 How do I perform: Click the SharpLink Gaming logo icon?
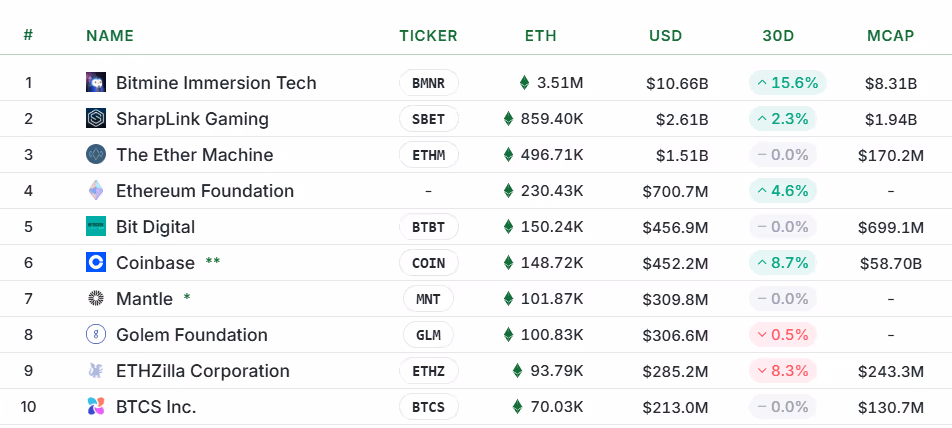click(96, 119)
